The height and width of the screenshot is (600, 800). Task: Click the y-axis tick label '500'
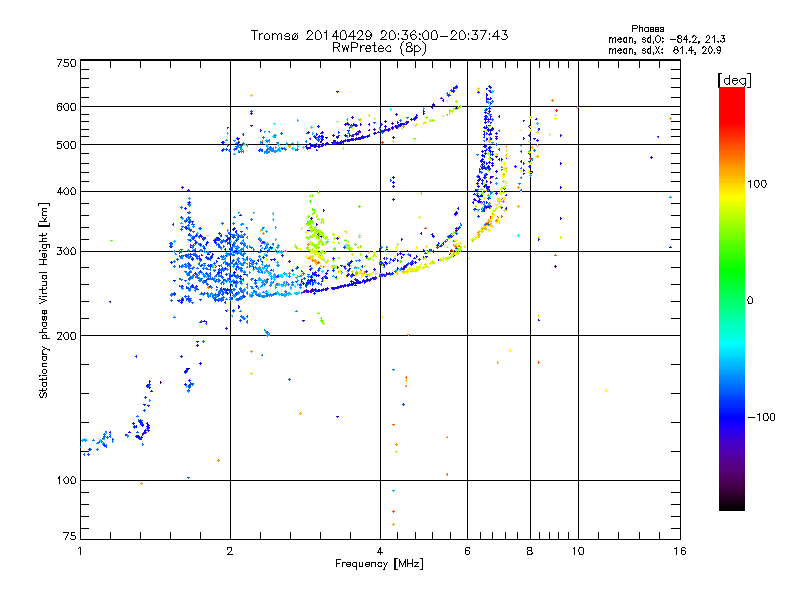coord(67,145)
